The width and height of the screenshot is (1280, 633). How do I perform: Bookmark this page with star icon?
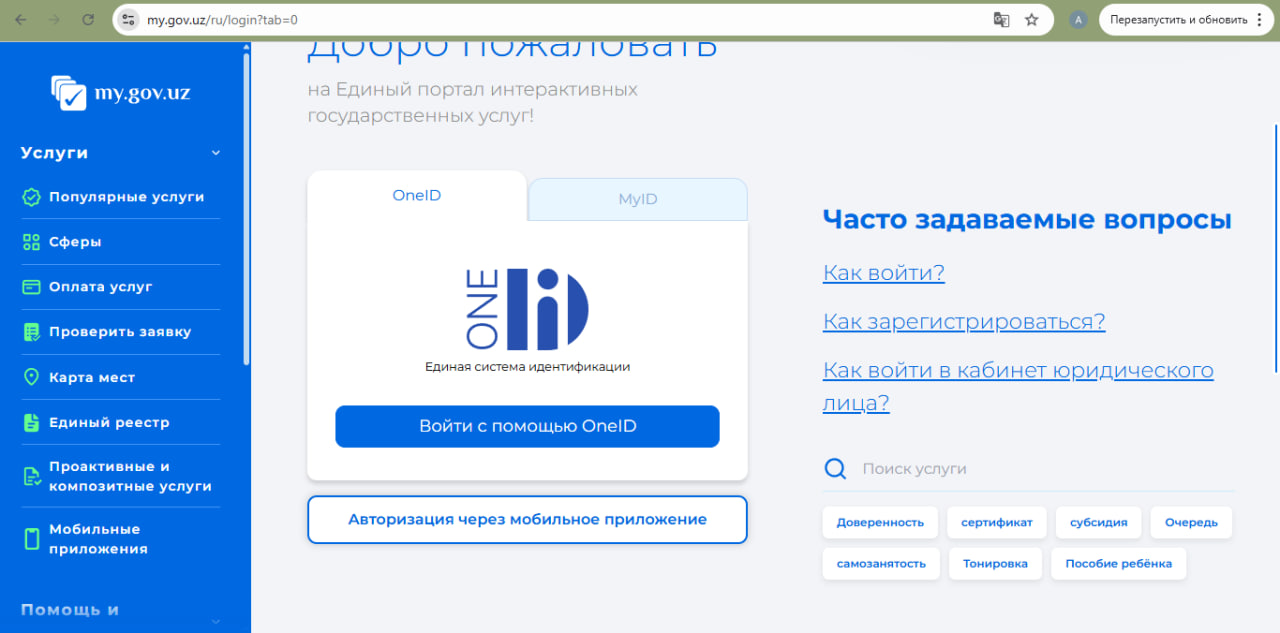coord(1032,20)
